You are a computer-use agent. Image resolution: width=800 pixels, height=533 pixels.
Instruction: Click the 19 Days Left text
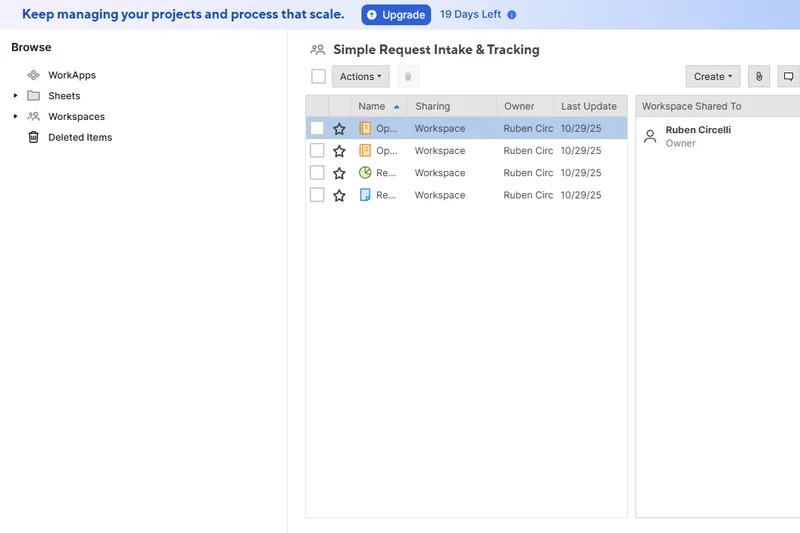click(x=470, y=14)
